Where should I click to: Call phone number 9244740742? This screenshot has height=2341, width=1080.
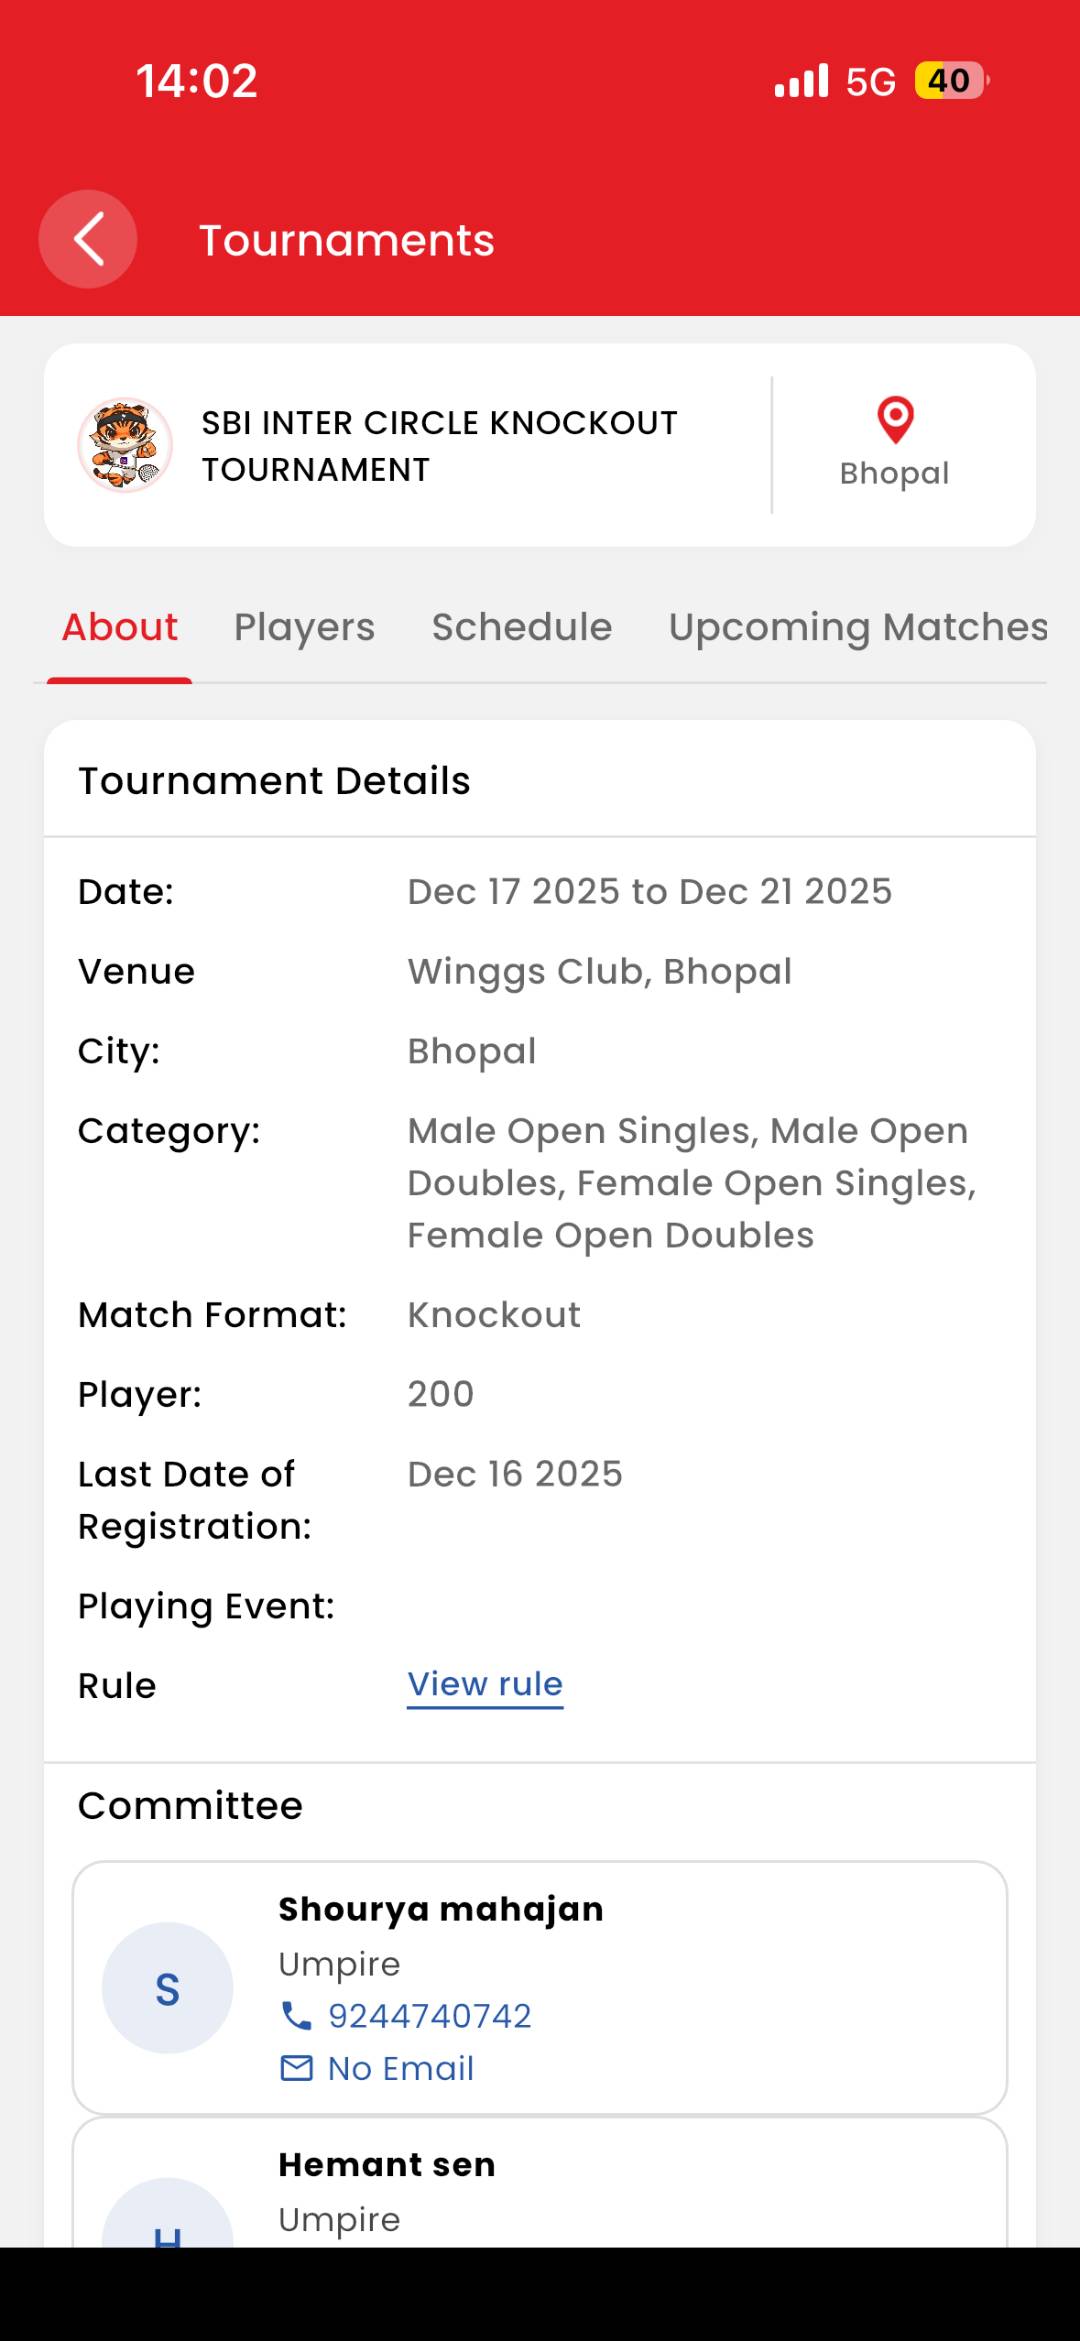[430, 2016]
